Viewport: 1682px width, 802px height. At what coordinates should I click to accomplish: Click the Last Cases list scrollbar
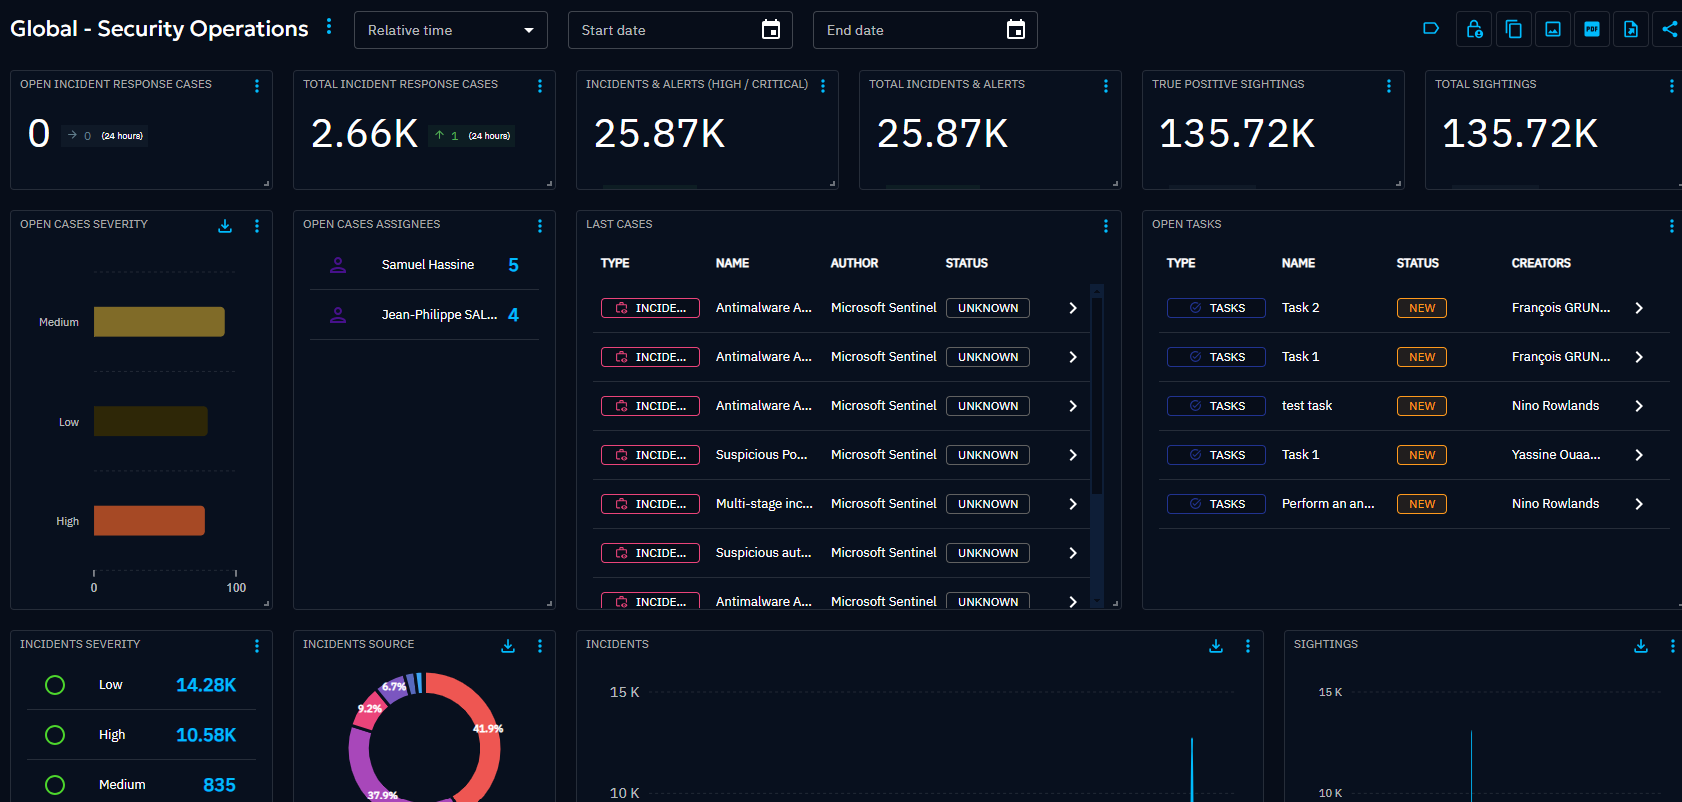click(1097, 396)
